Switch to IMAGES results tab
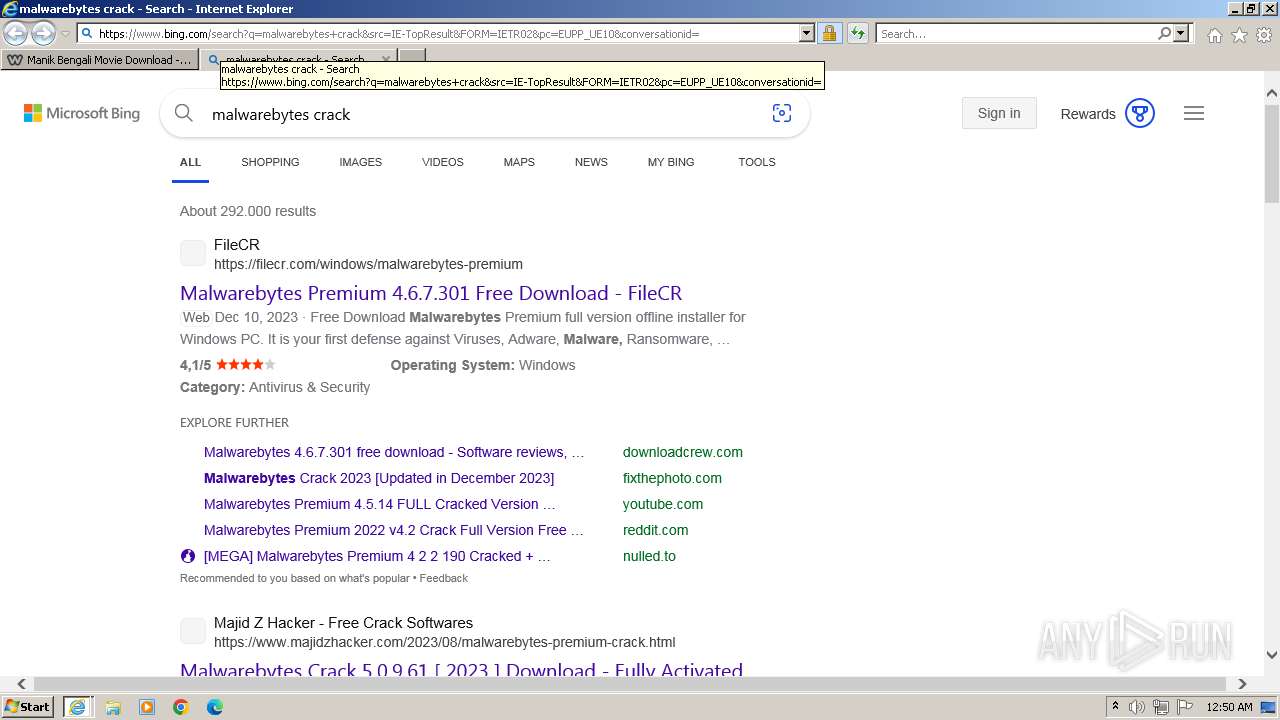This screenshot has width=1280, height=720. tap(360, 162)
